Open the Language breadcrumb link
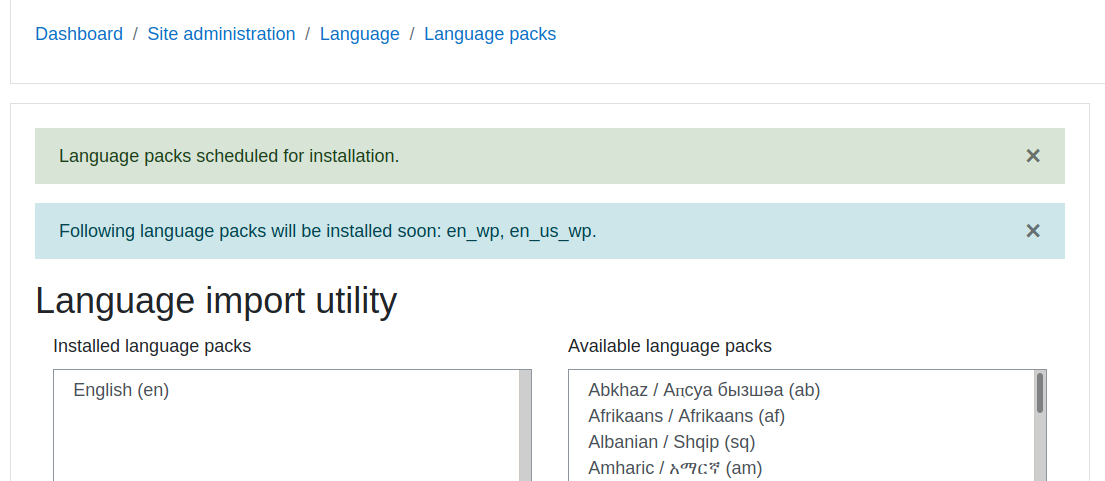The width and height of the screenshot is (1105, 481). point(359,34)
